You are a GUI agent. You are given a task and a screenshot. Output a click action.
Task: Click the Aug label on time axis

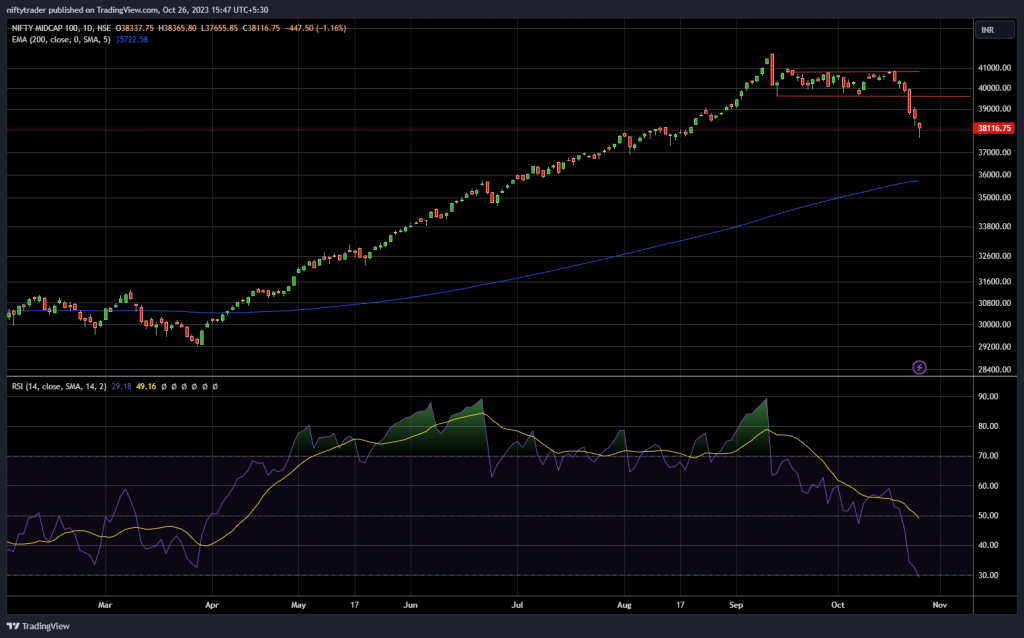[624, 605]
